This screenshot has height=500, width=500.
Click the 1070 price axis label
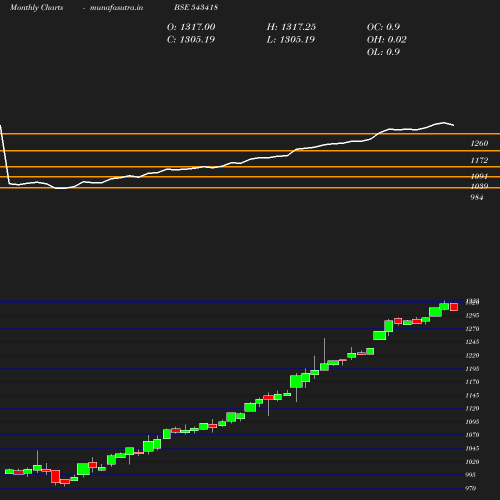click(x=472, y=435)
